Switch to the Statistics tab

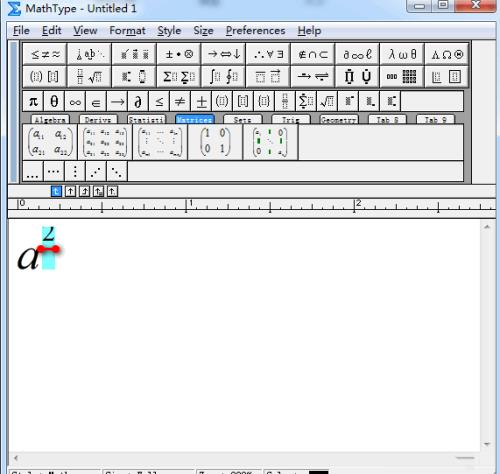[x=146, y=119]
